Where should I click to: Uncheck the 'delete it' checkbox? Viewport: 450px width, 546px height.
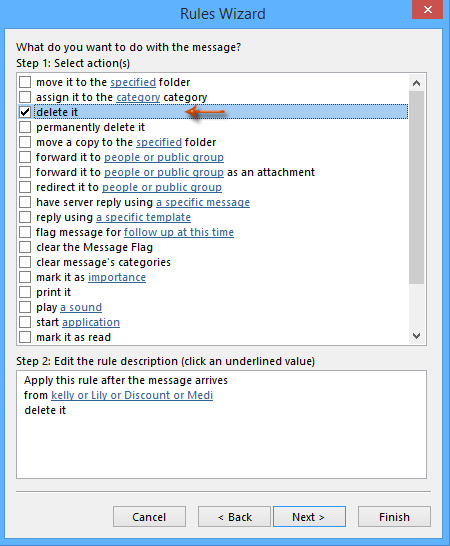click(x=25, y=112)
